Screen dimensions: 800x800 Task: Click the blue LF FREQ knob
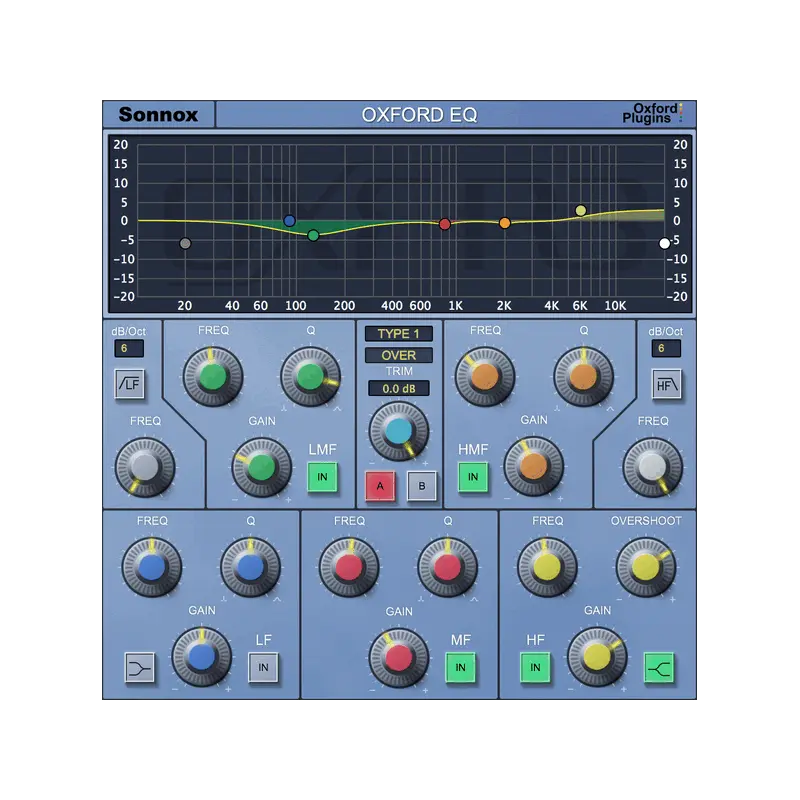[152, 567]
